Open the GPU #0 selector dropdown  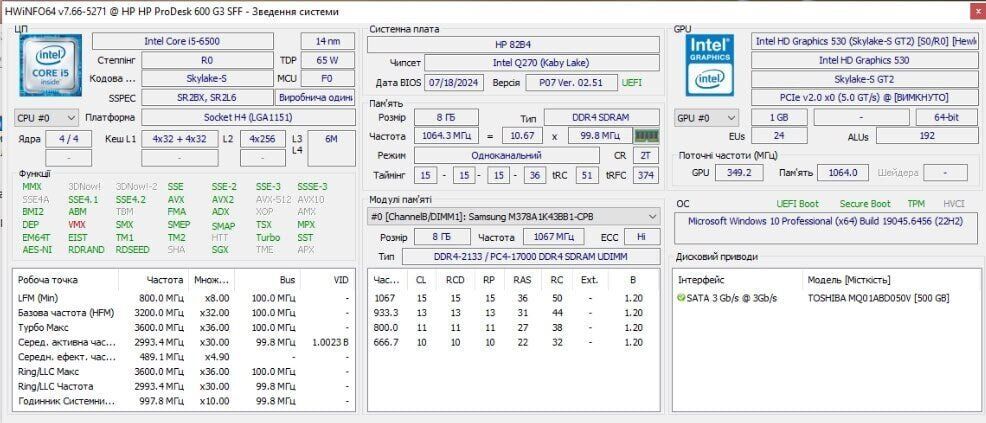(x=706, y=118)
